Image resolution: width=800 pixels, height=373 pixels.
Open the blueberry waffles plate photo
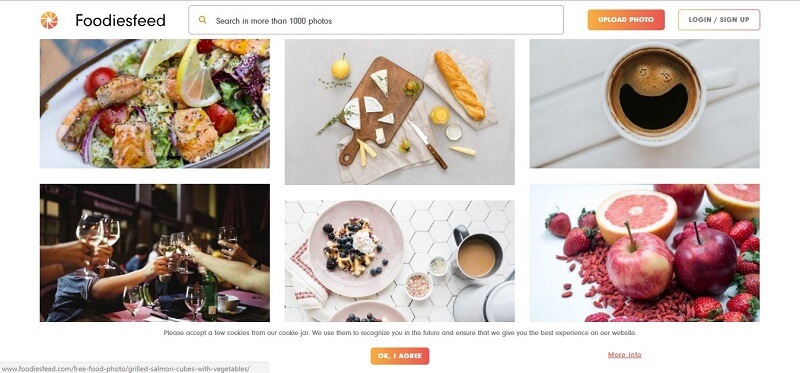(x=399, y=261)
